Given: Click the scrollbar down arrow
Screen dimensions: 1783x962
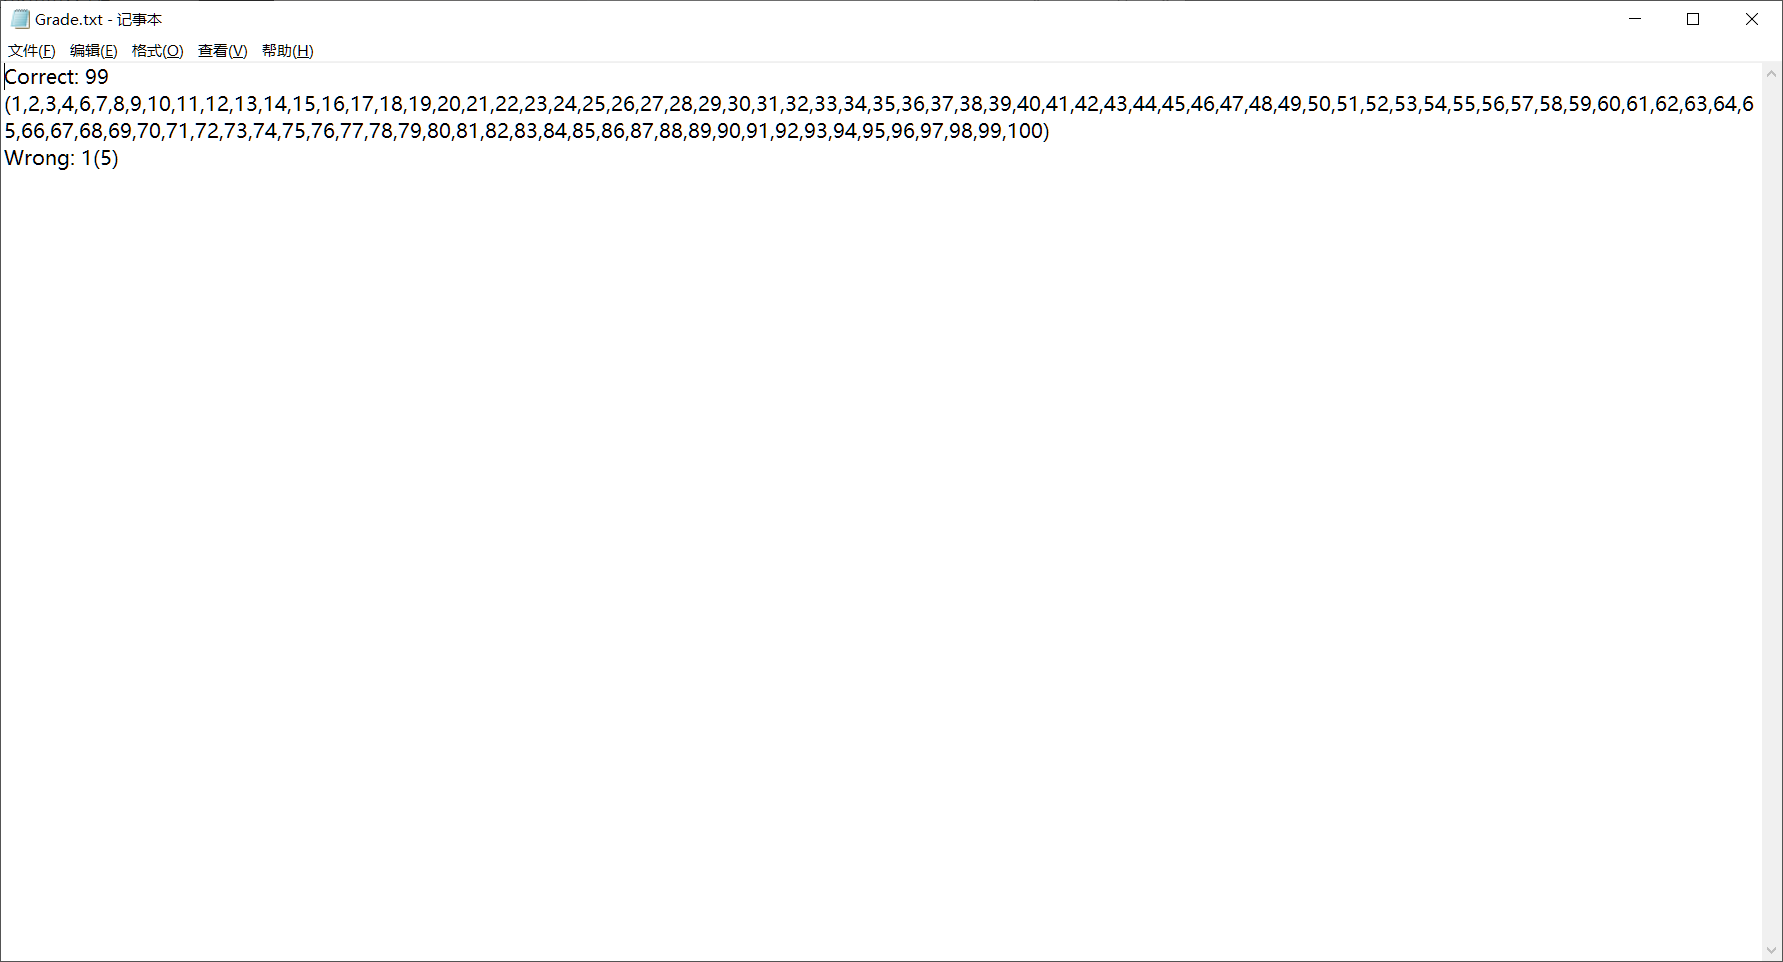Looking at the screenshot, I should [x=1772, y=951].
